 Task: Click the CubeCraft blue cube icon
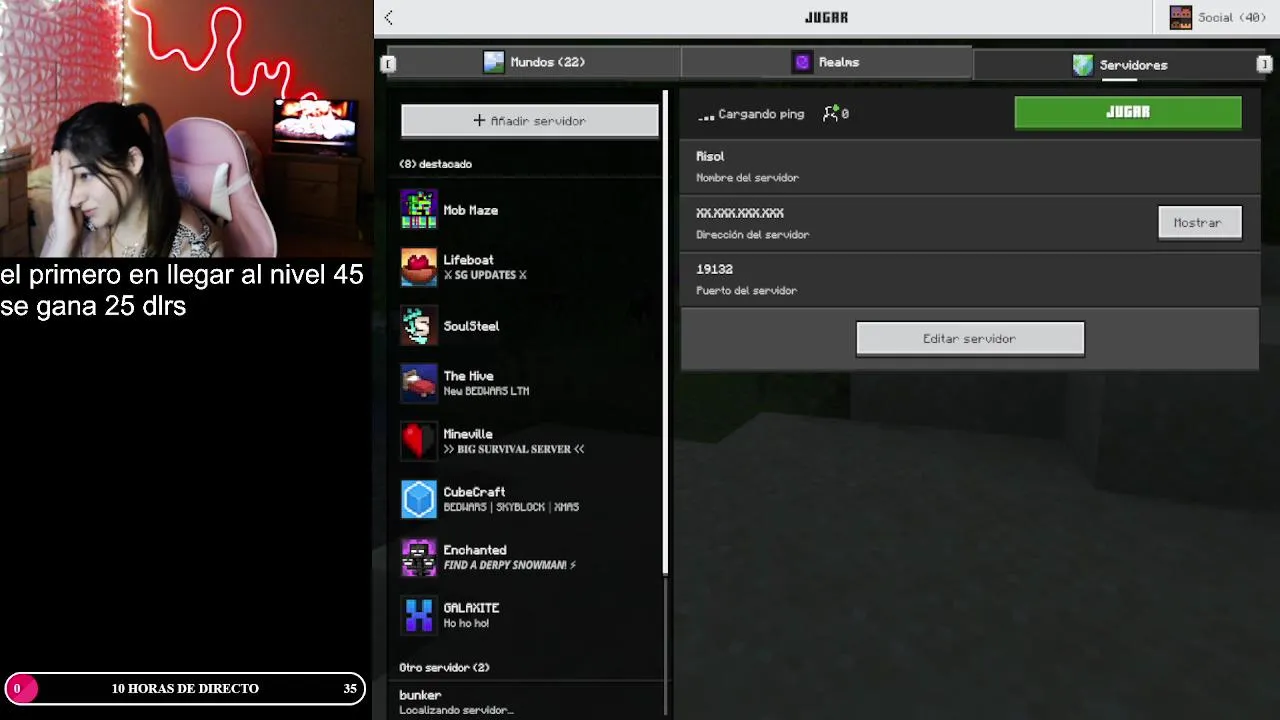pos(419,499)
